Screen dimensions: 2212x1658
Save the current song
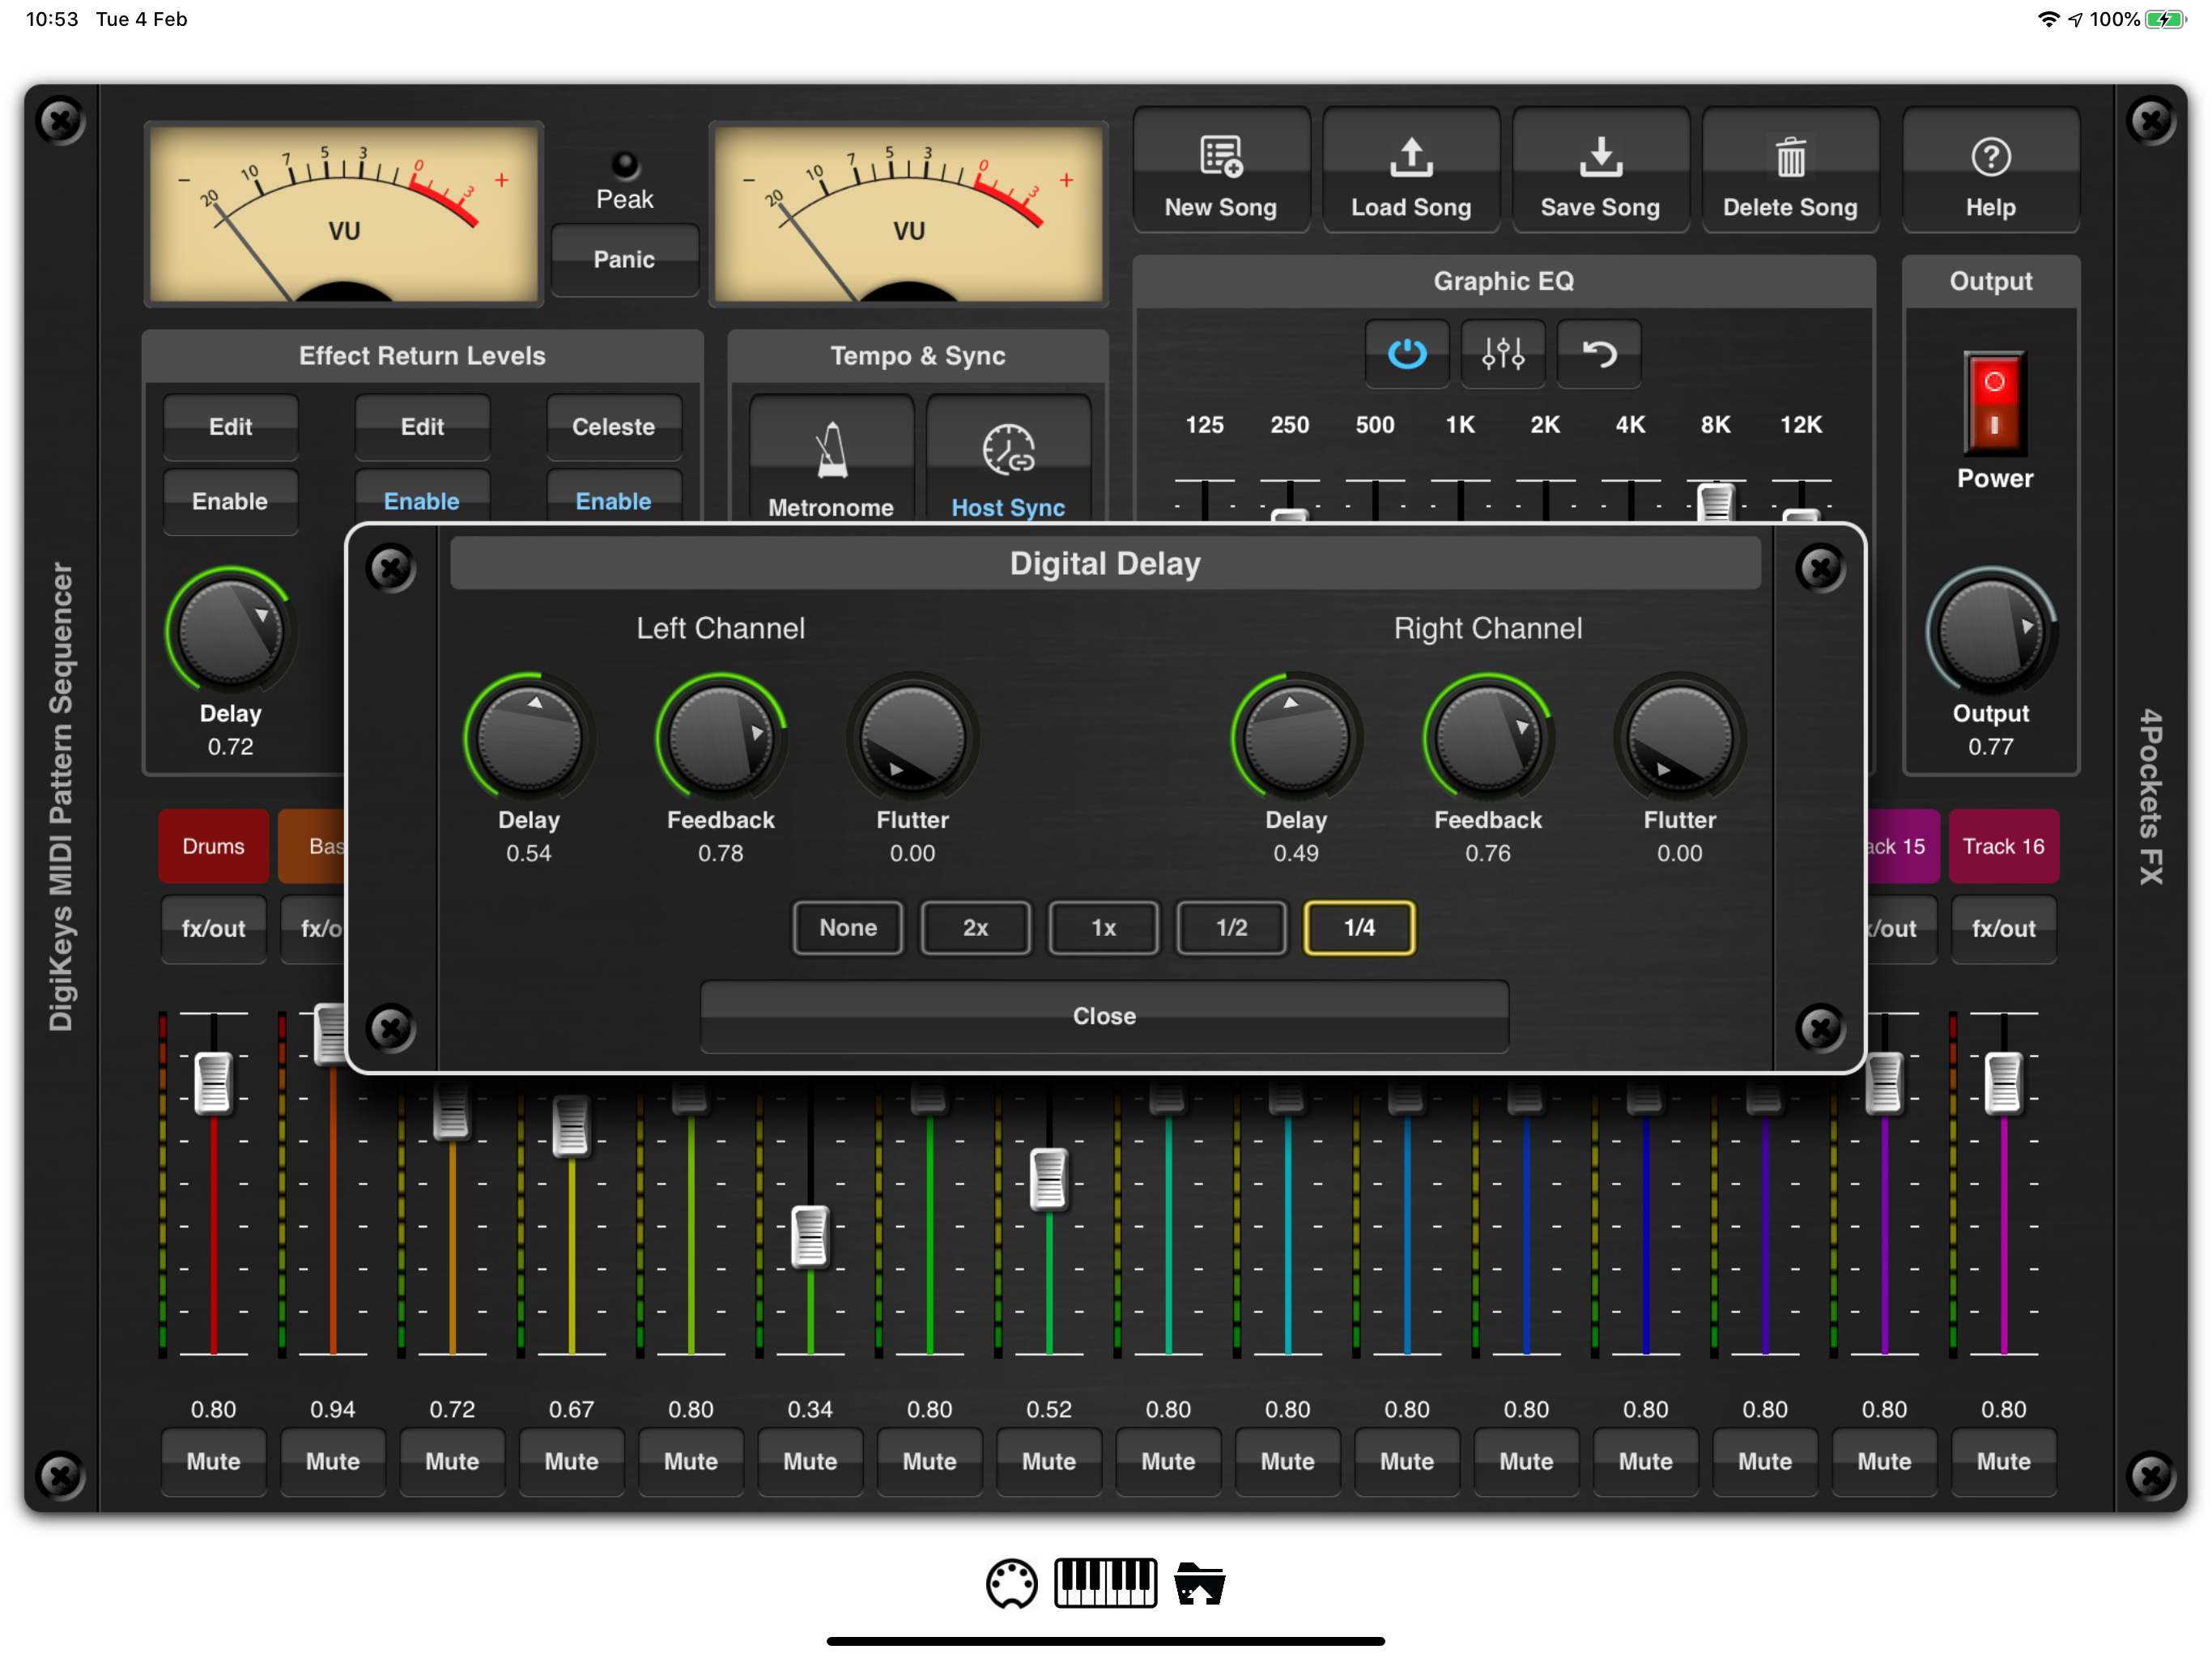tap(1600, 170)
